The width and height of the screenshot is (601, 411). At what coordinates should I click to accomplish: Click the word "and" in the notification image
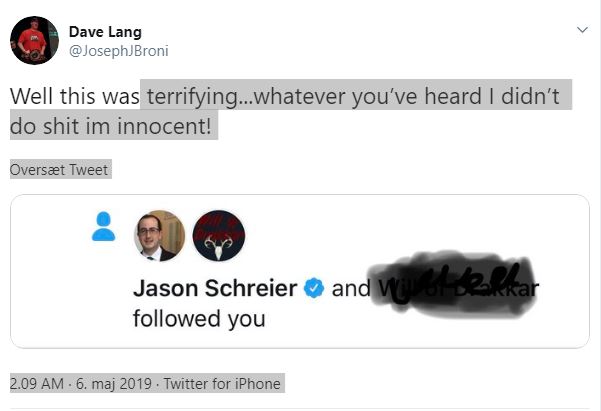click(350, 289)
